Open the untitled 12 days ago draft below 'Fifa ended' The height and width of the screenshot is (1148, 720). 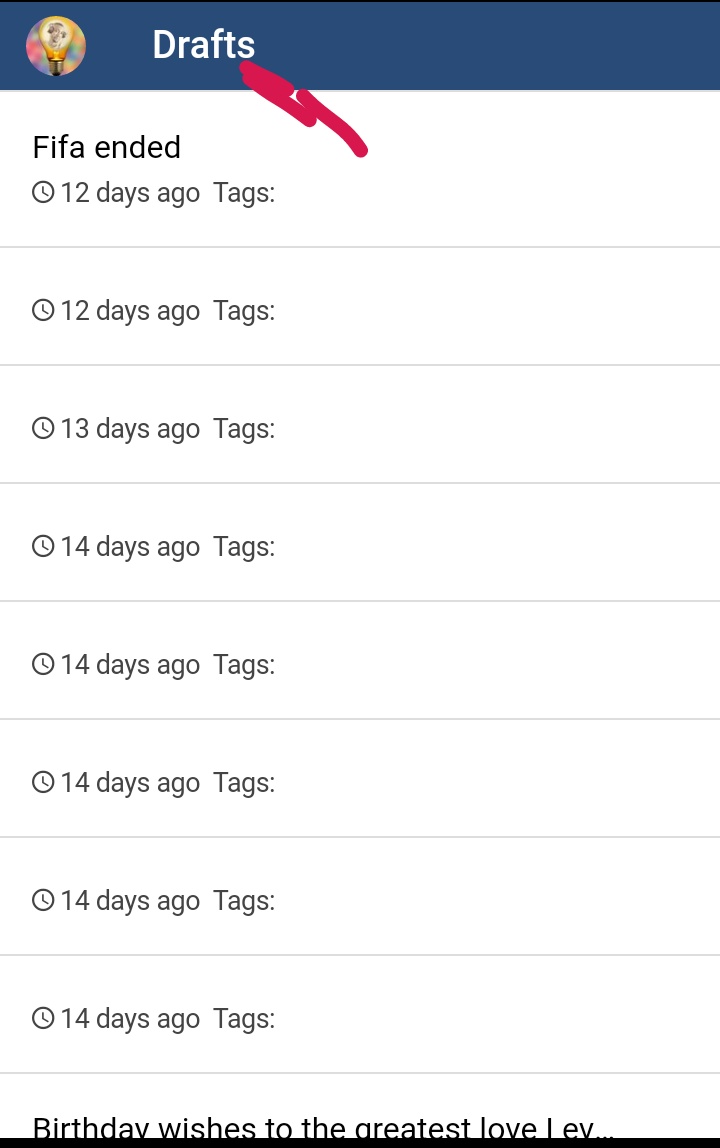(x=360, y=307)
